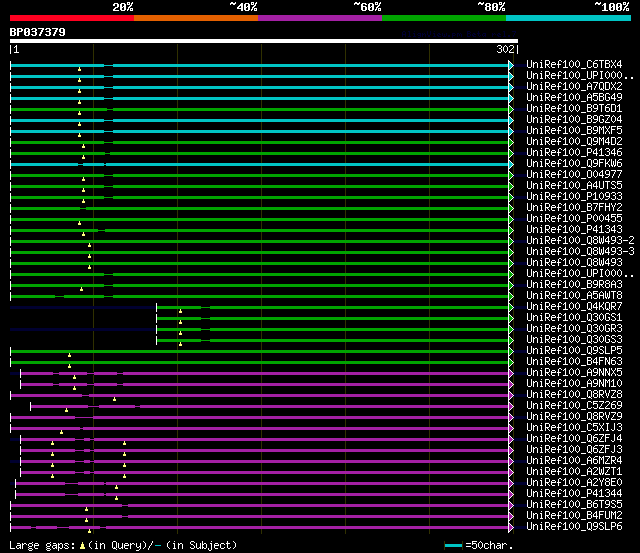Select the UniRef100_C5Z269 label

[x=574, y=406]
